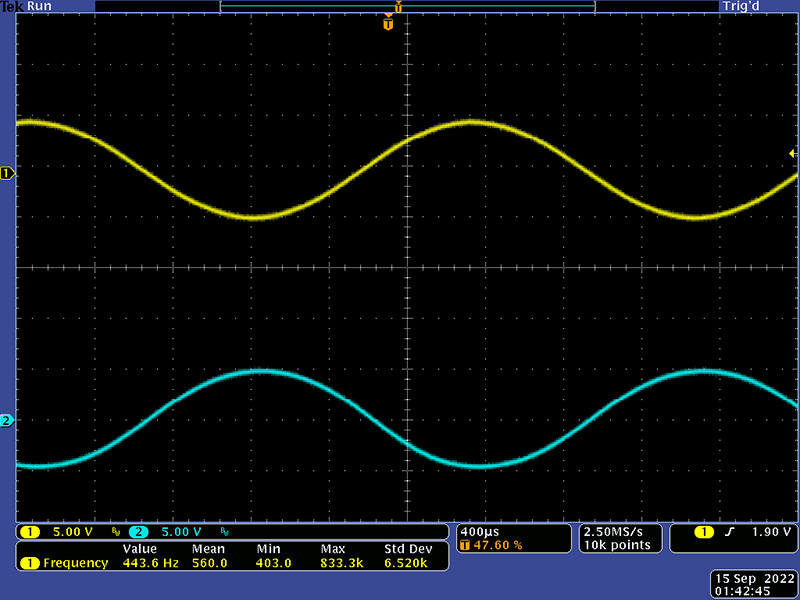The image size is (800, 600).
Task: Click the Tek Run status label
Action: point(27,6)
